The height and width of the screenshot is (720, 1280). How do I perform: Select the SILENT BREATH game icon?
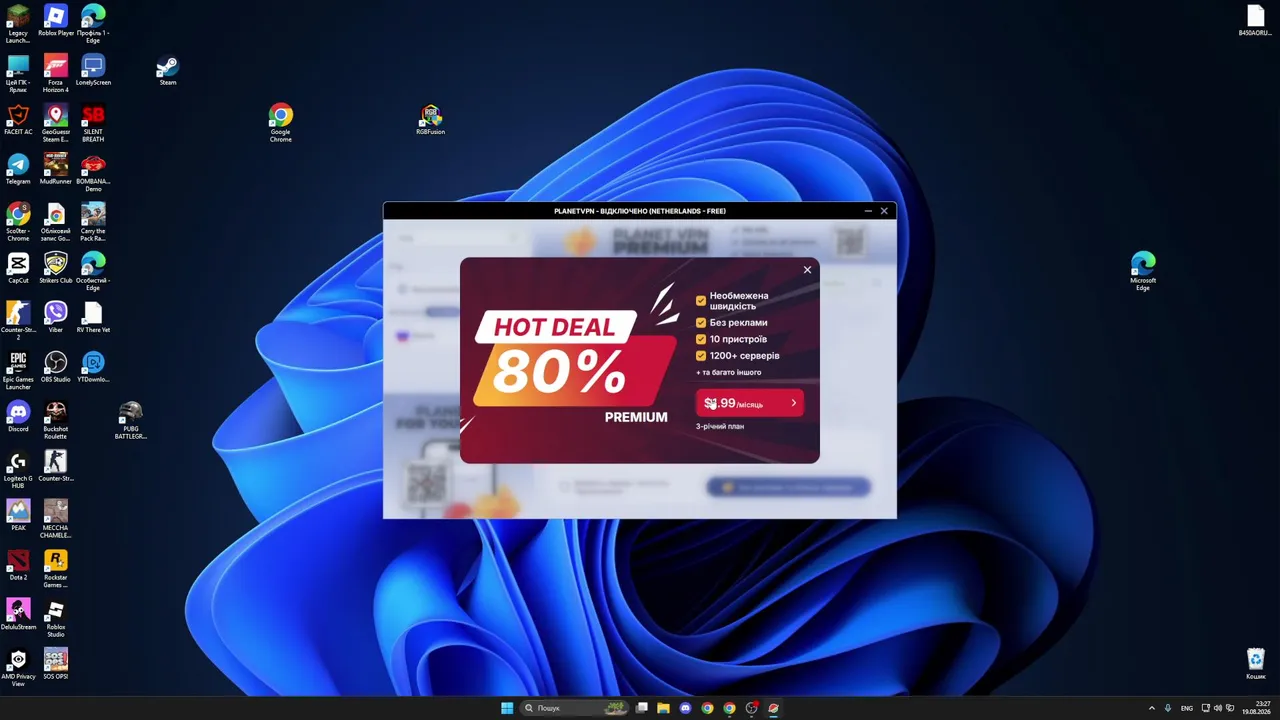pos(93,123)
